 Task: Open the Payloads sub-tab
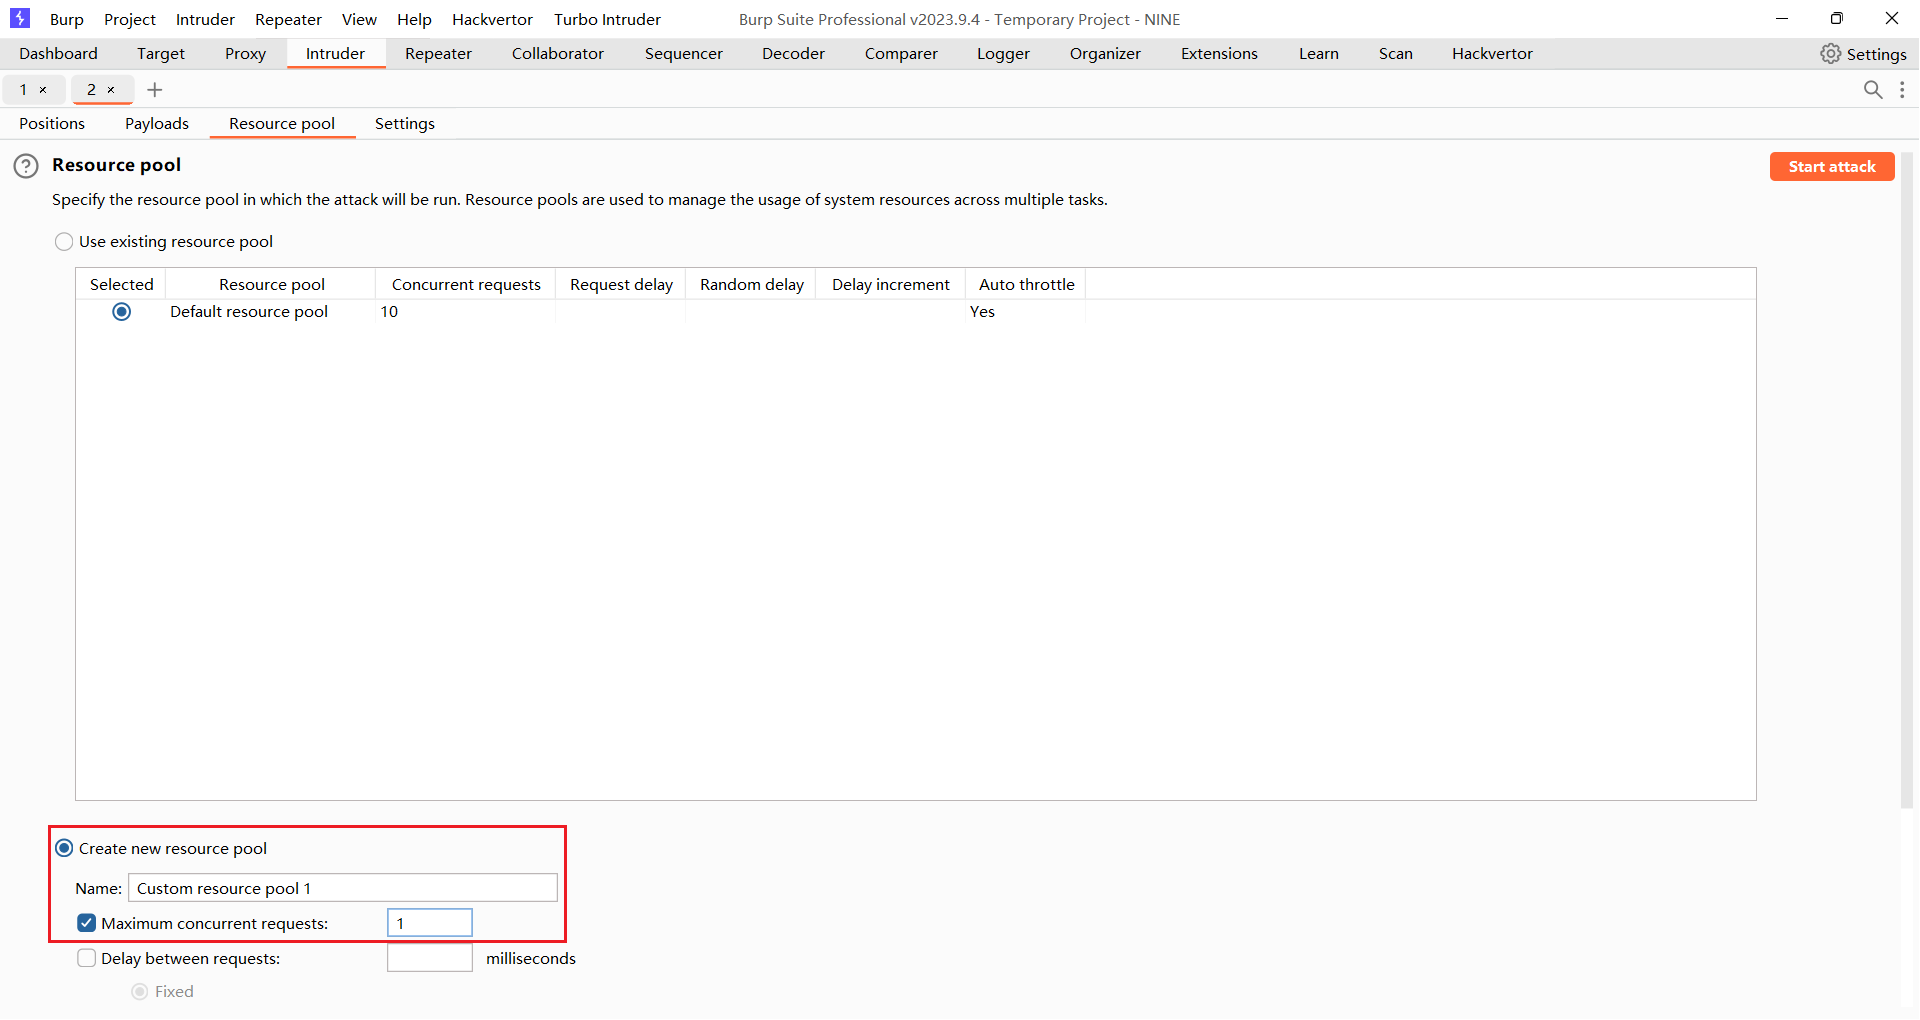point(157,124)
